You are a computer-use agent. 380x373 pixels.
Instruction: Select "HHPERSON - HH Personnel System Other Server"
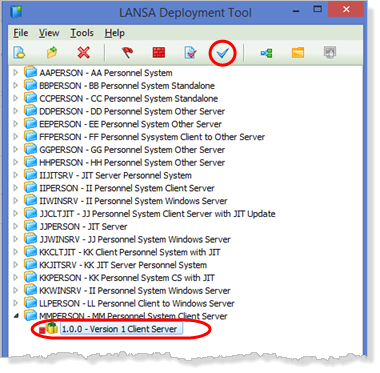point(132,163)
